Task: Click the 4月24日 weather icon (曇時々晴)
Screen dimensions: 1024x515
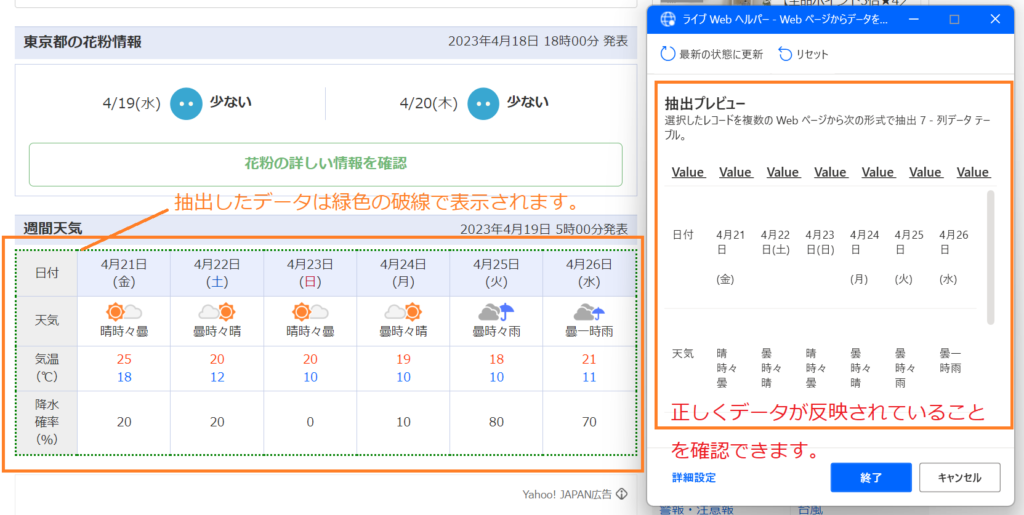Action: [x=402, y=312]
